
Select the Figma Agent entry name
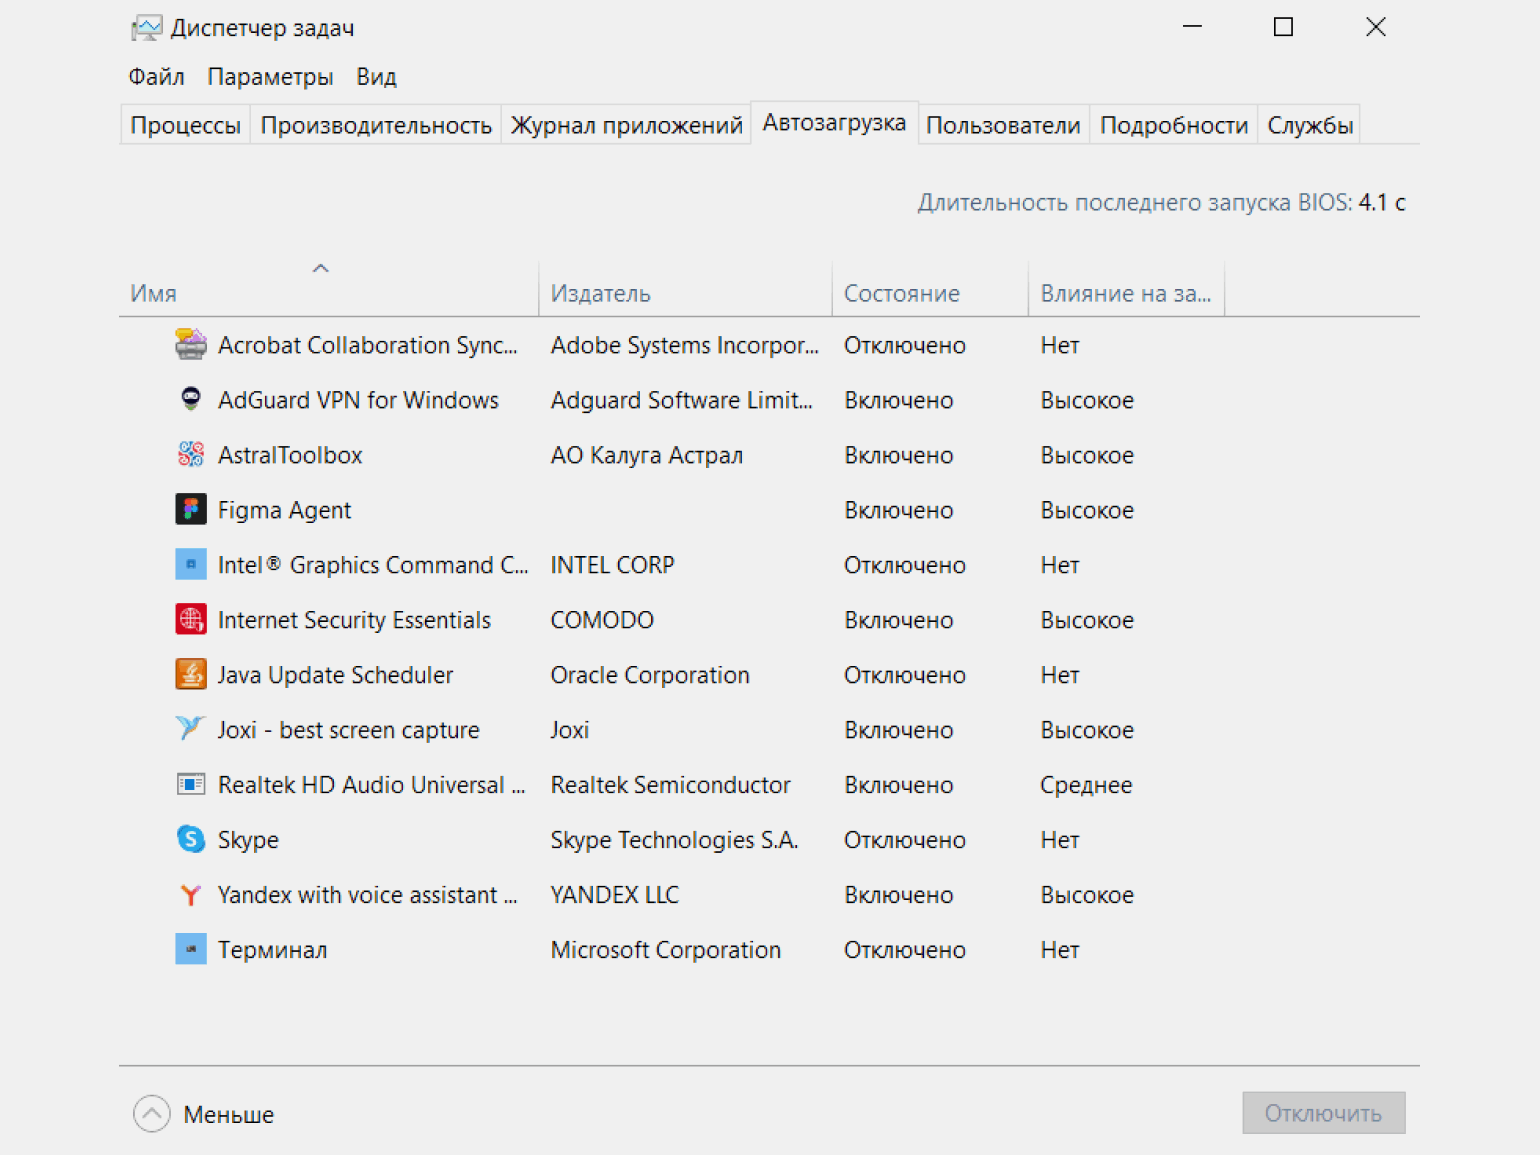284,510
